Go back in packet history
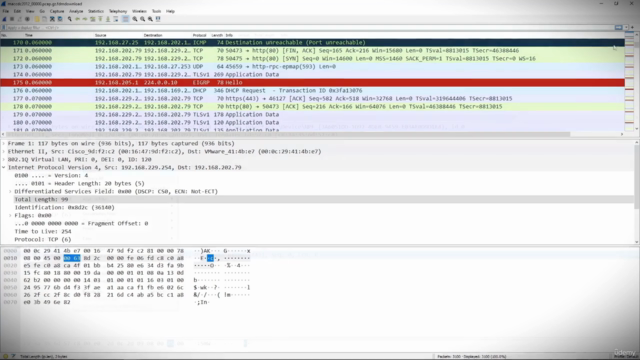 pos(78,19)
